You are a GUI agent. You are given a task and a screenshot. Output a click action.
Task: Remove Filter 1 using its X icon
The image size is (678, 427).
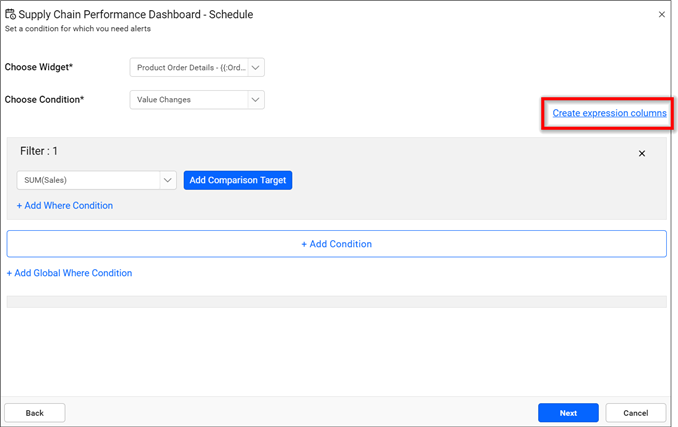pyautogui.click(x=642, y=154)
